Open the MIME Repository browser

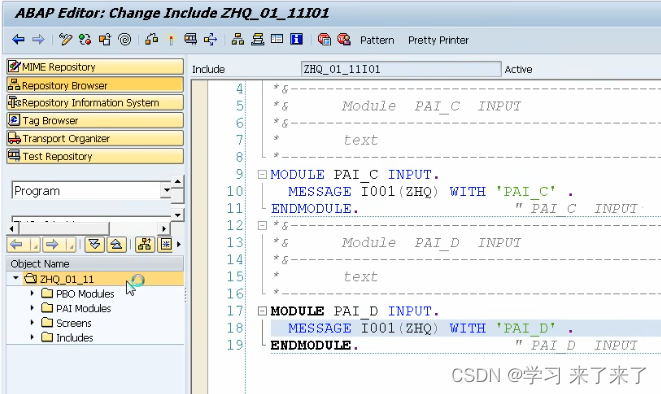(95, 67)
